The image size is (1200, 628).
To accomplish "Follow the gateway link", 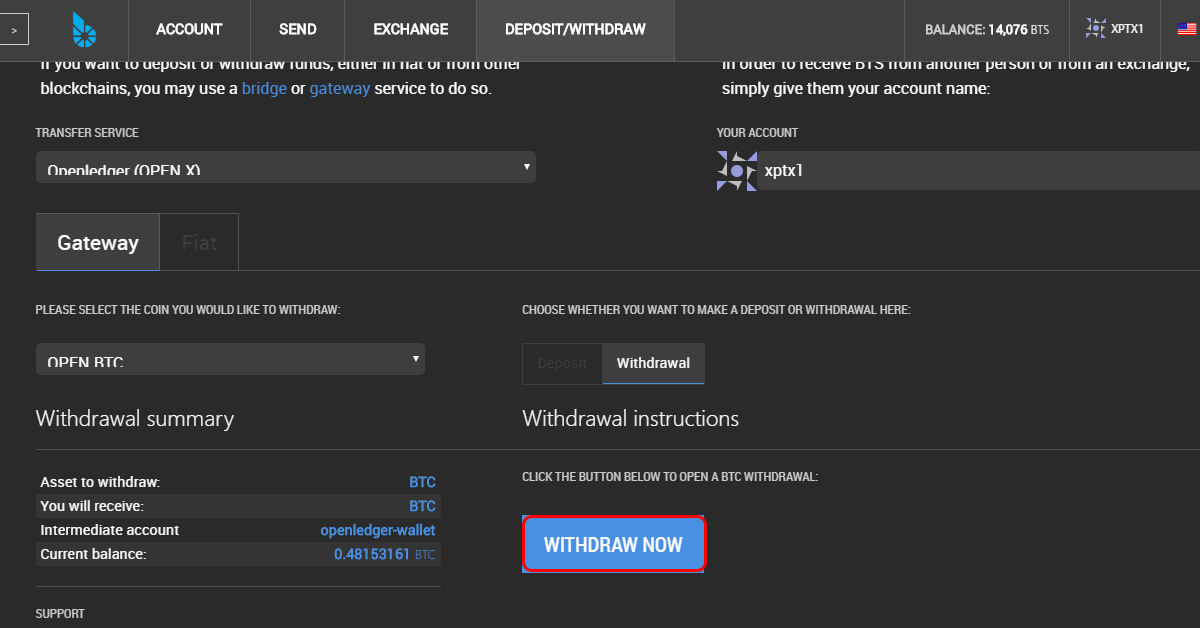I will (340, 88).
